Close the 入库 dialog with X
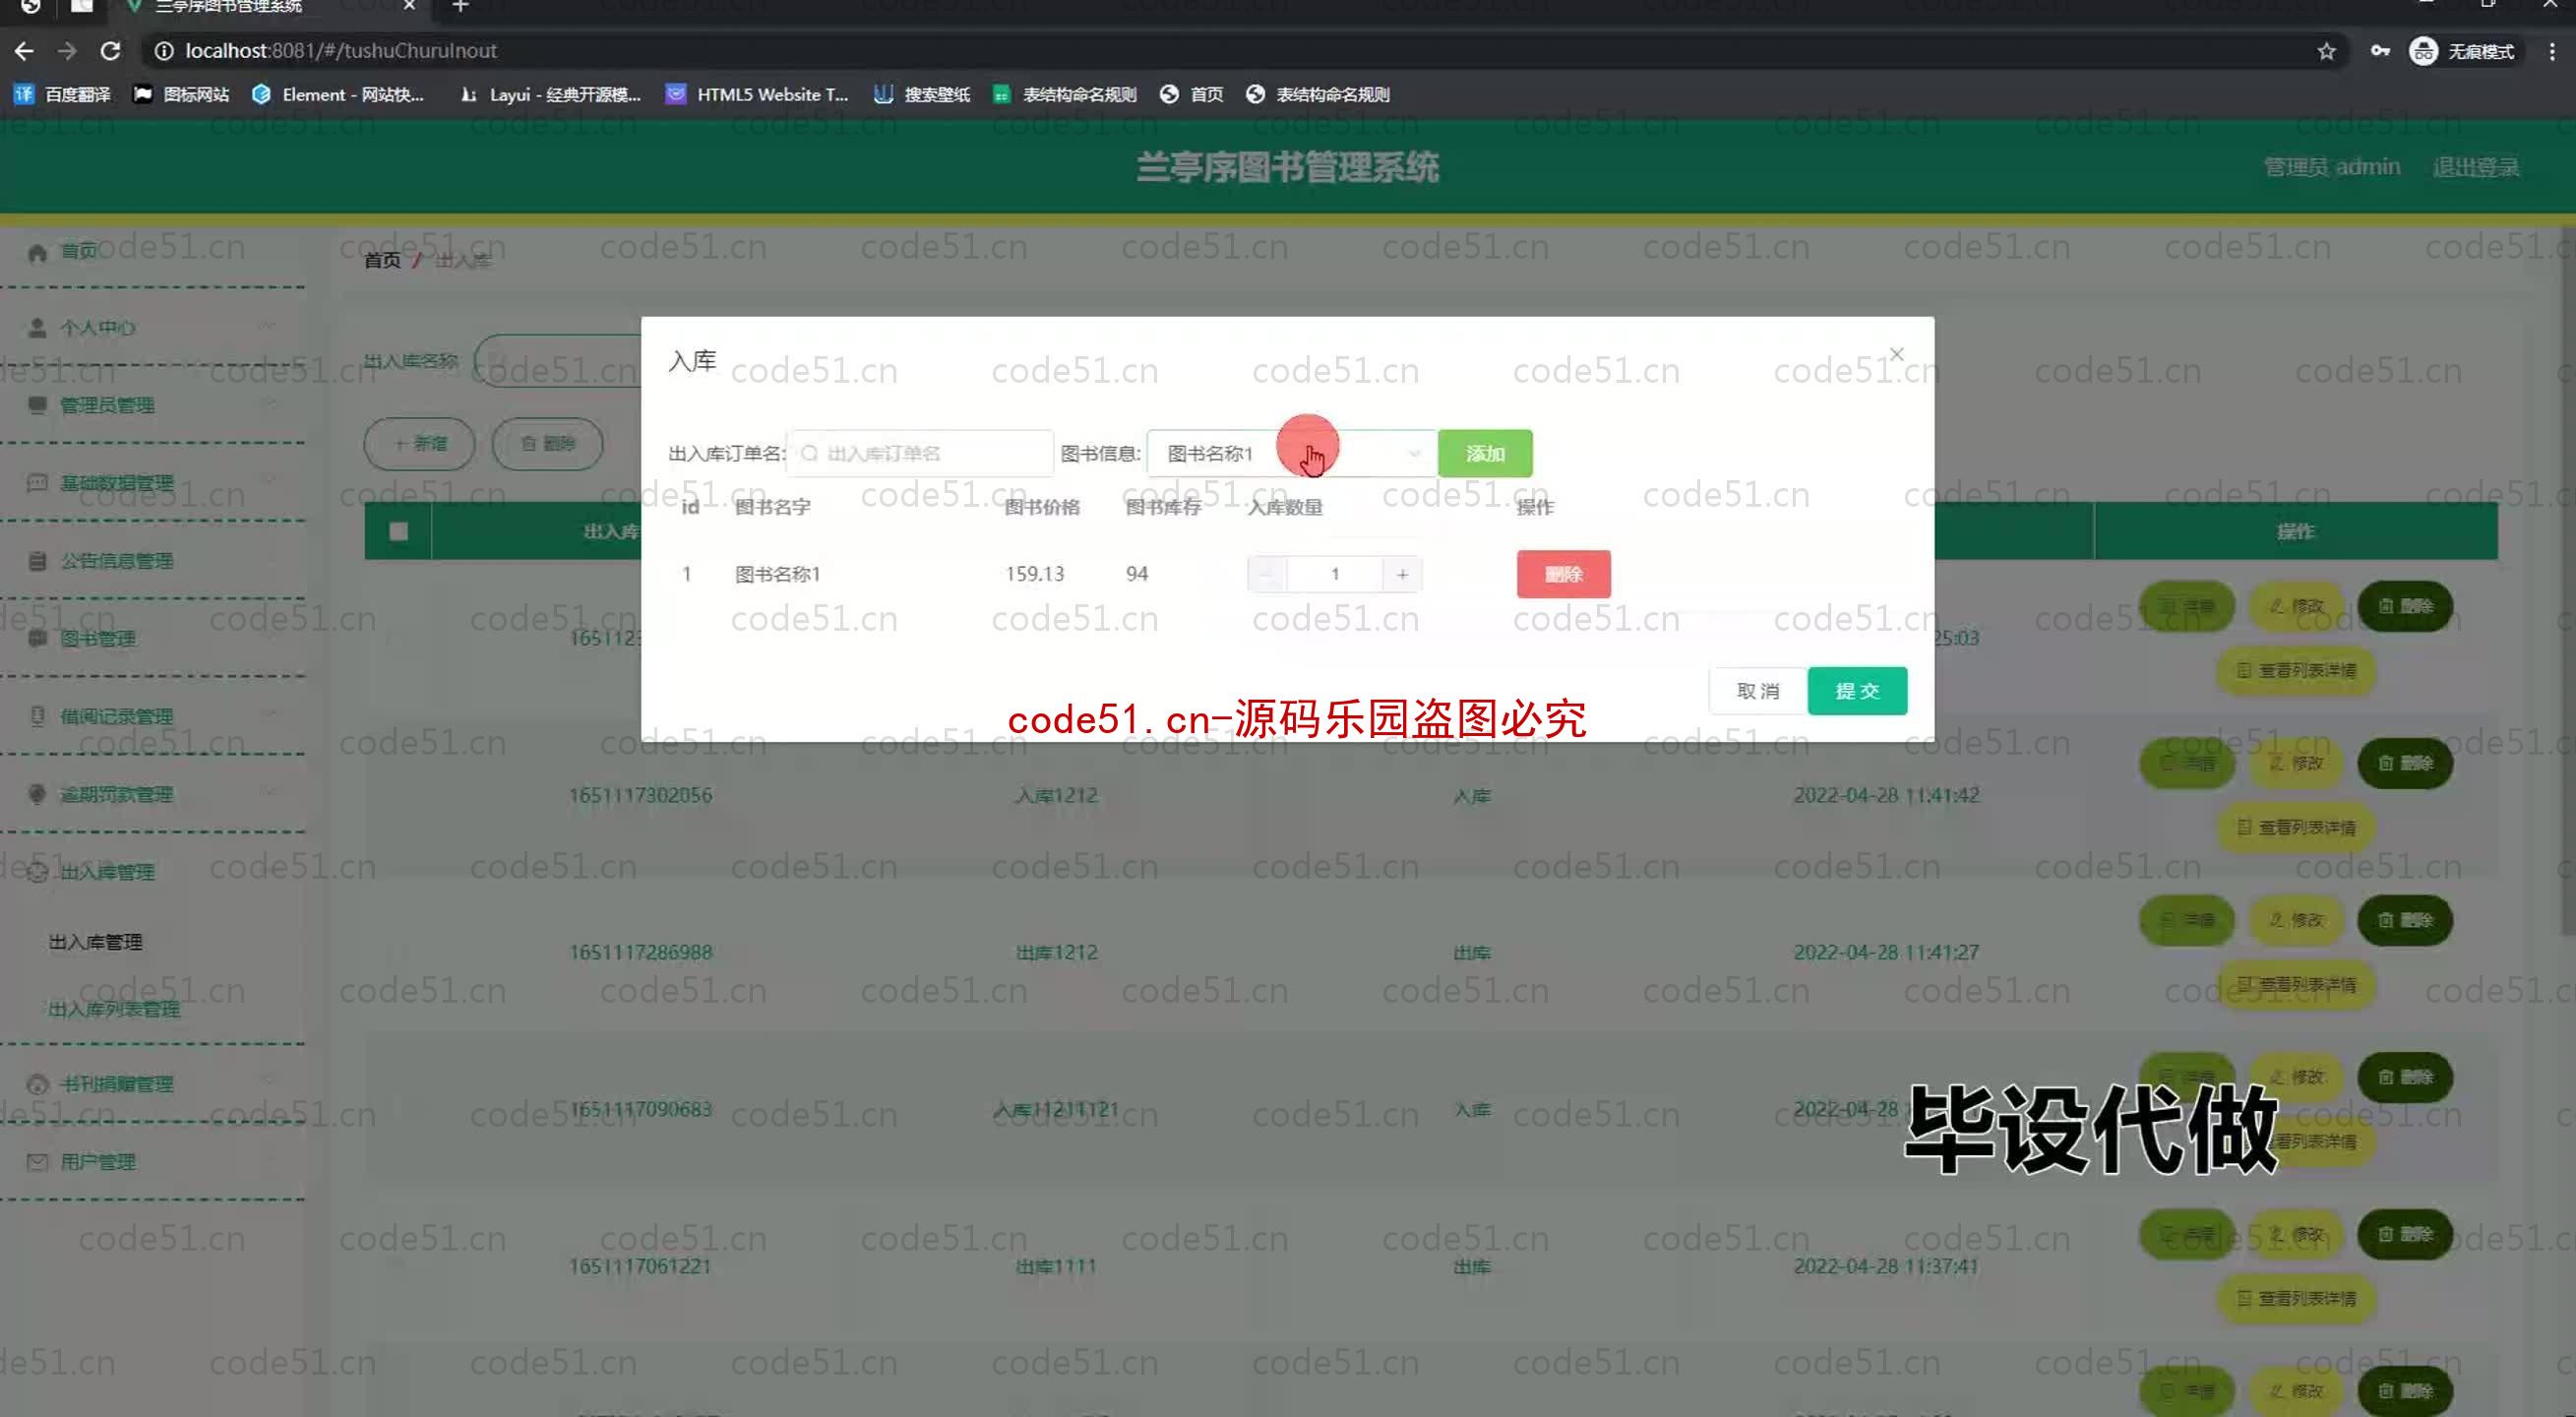 coord(1896,354)
